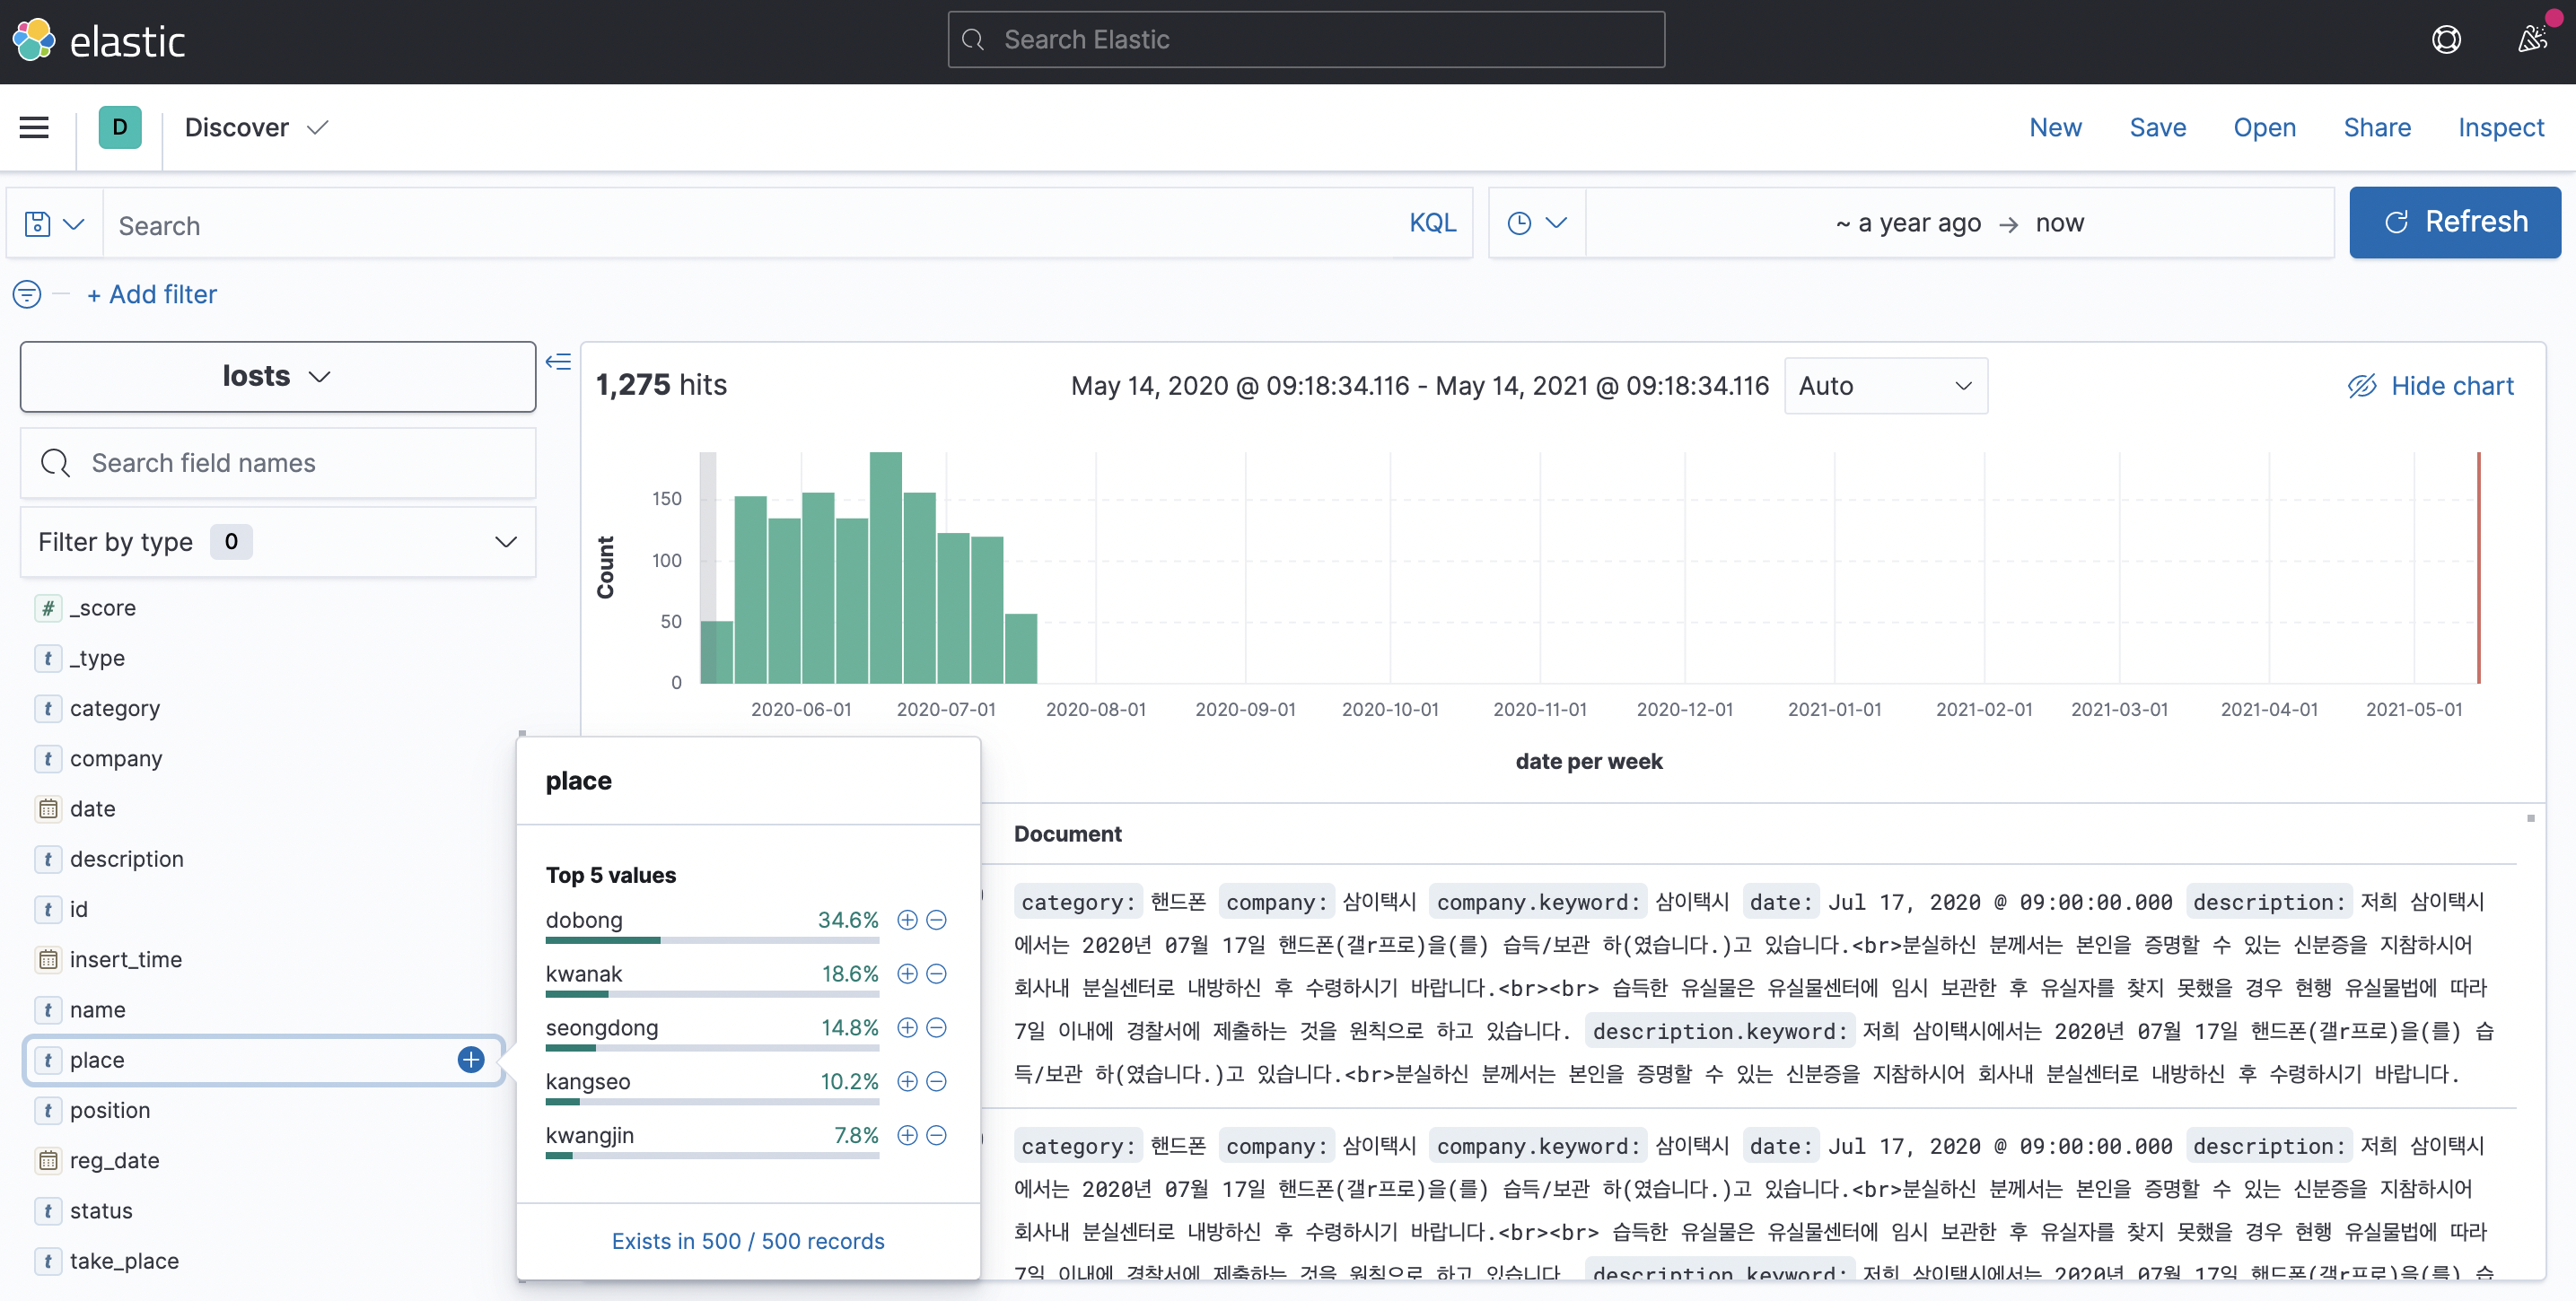Viewport: 2576px width, 1301px height.
Task: Open the date quick menu clock icon
Action: point(1537,223)
